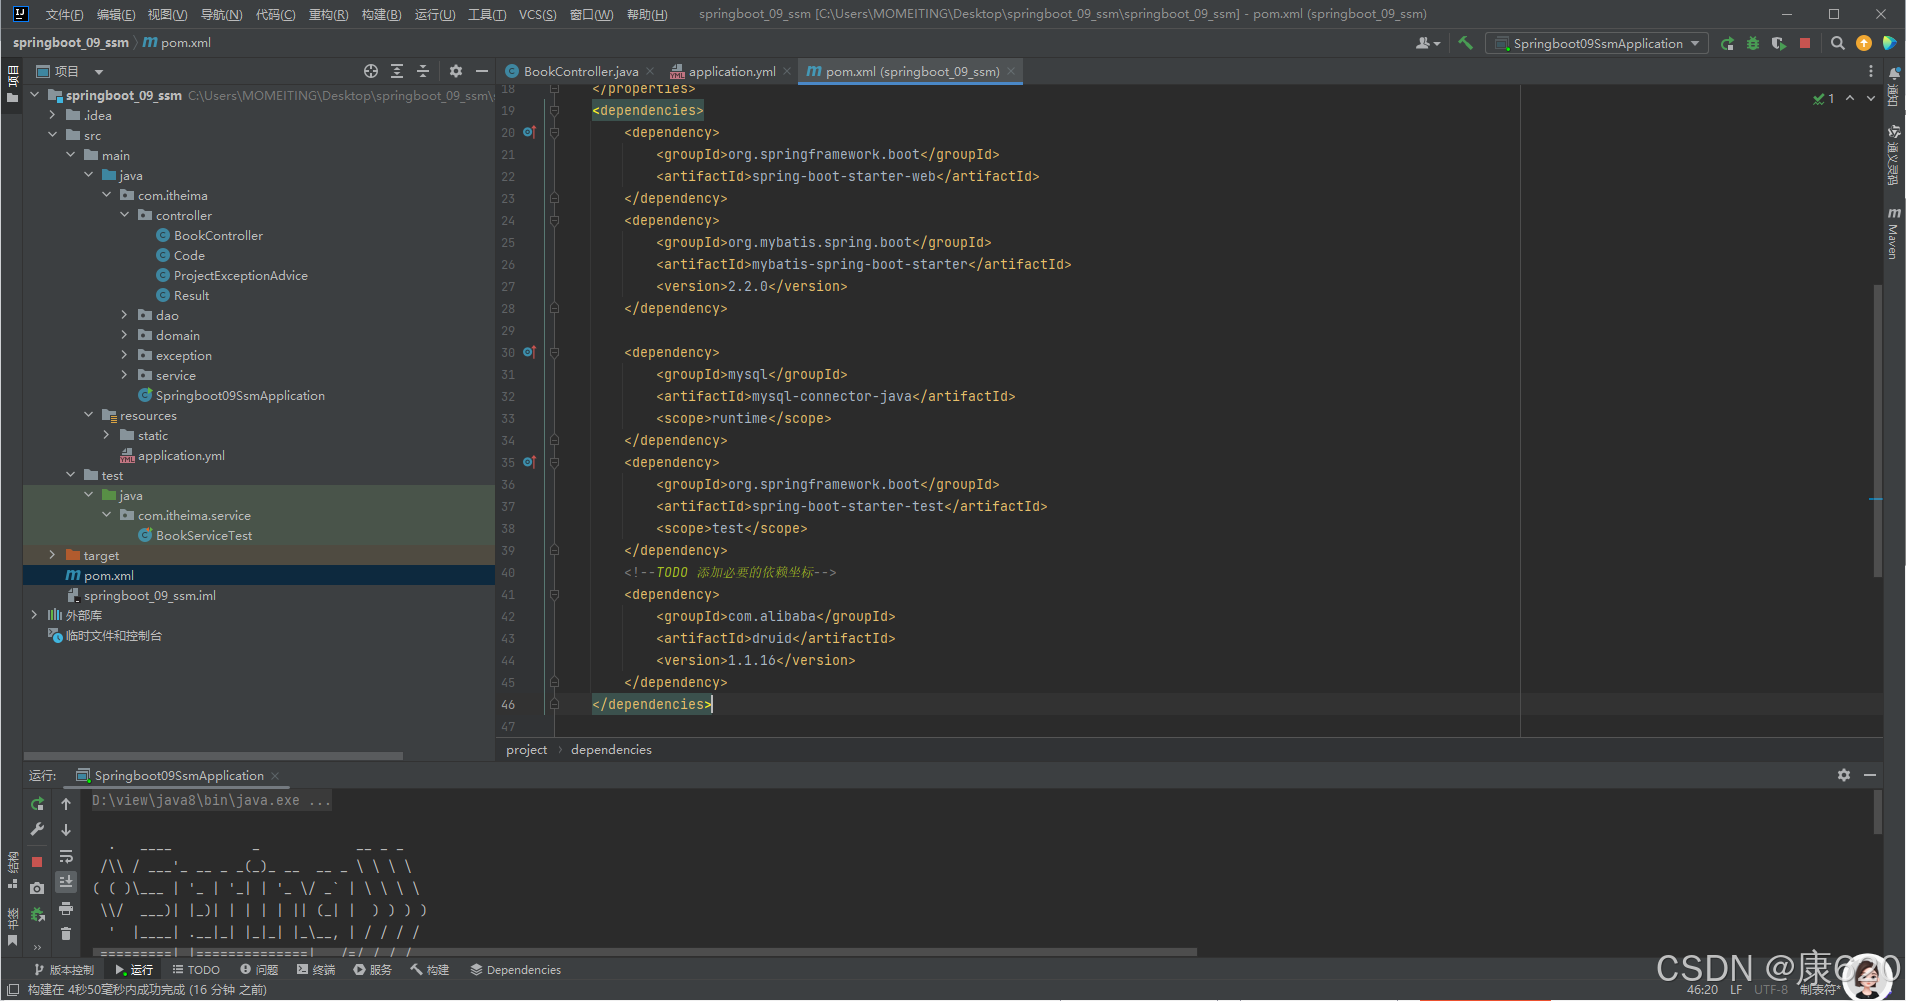Click the camera thread dump icon
The height and width of the screenshot is (1001, 1906).
point(37,888)
